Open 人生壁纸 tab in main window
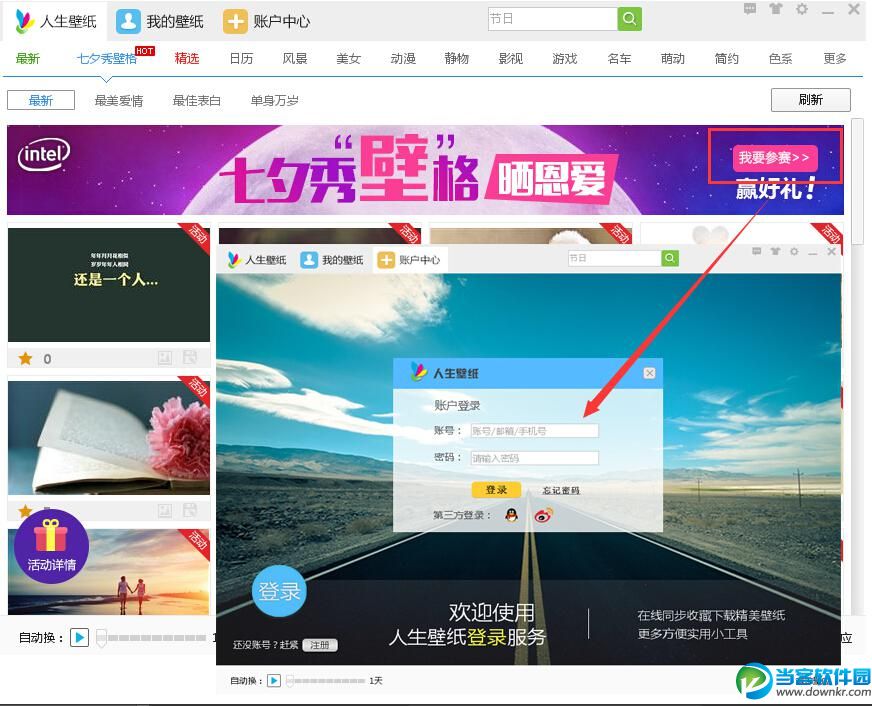Image resolution: width=872 pixels, height=706 pixels. [x=56, y=21]
